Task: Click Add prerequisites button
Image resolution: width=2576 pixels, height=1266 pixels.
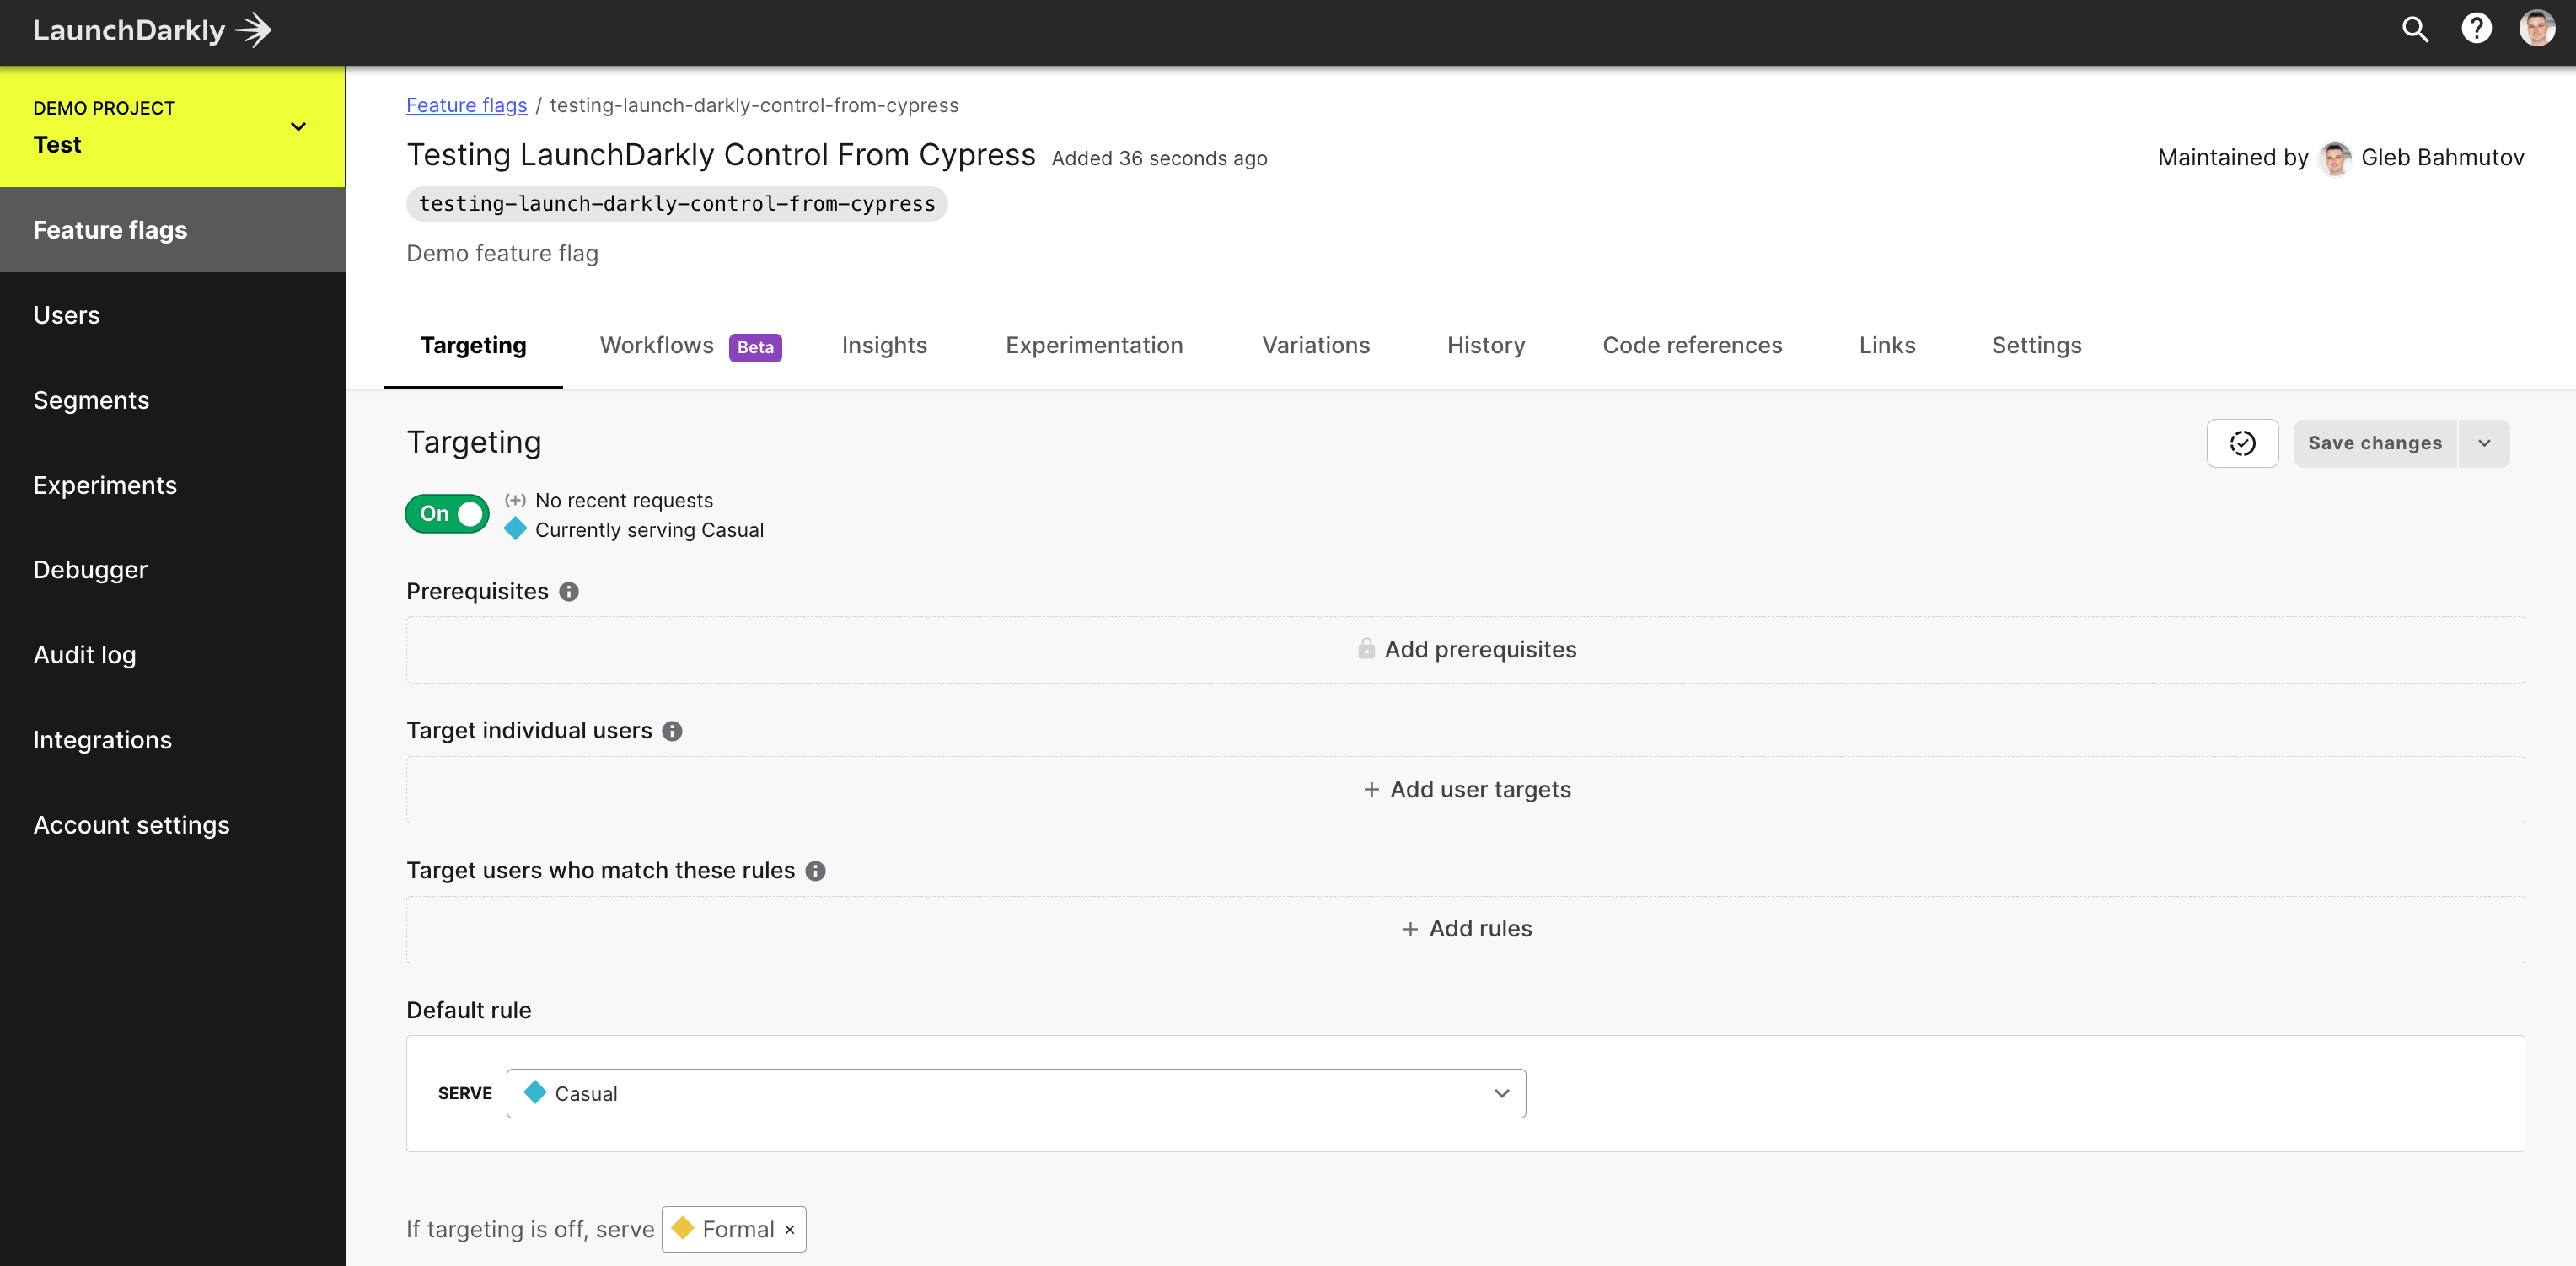Action: coord(1465,649)
